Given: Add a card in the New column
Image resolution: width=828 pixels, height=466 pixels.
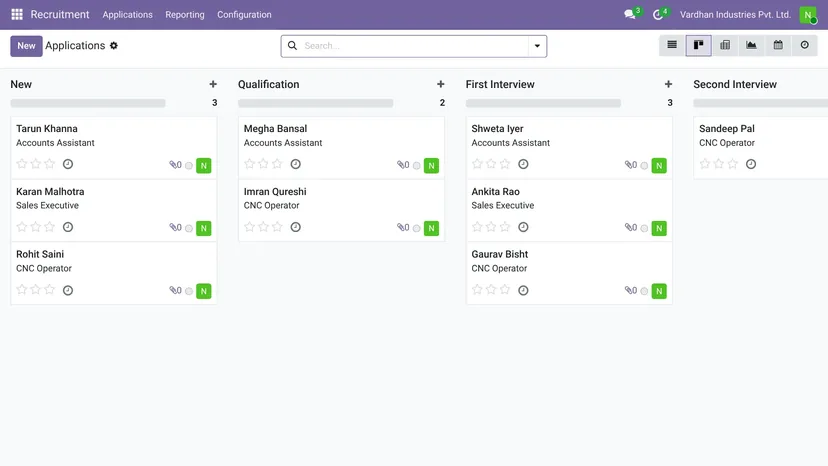Looking at the screenshot, I should pos(213,84).
